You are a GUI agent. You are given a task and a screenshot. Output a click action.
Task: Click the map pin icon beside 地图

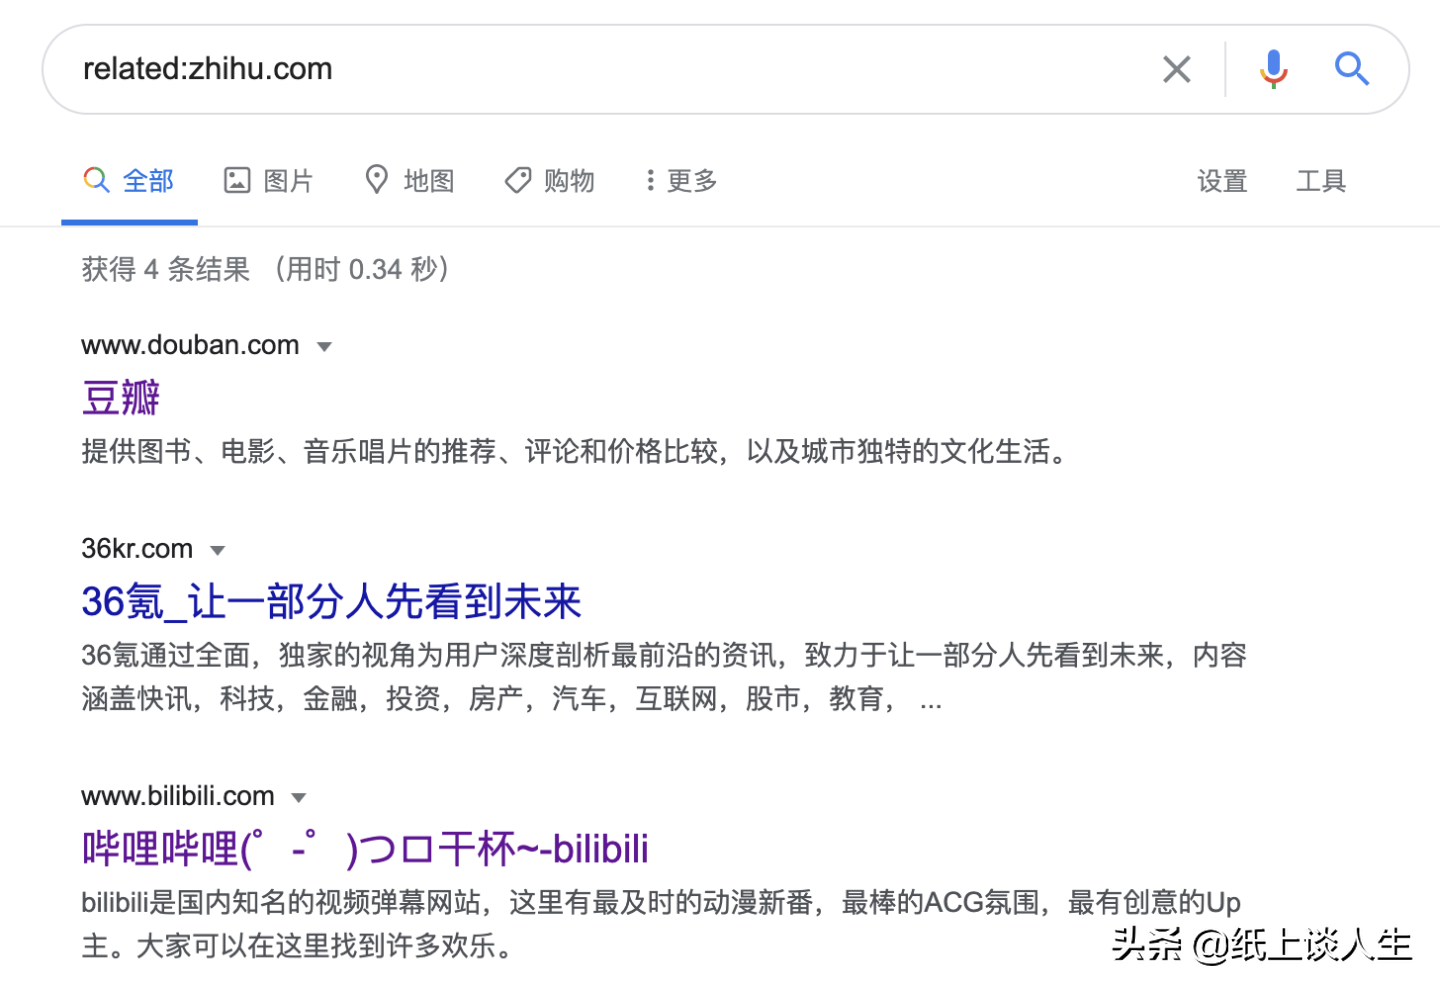click(377, 180)
